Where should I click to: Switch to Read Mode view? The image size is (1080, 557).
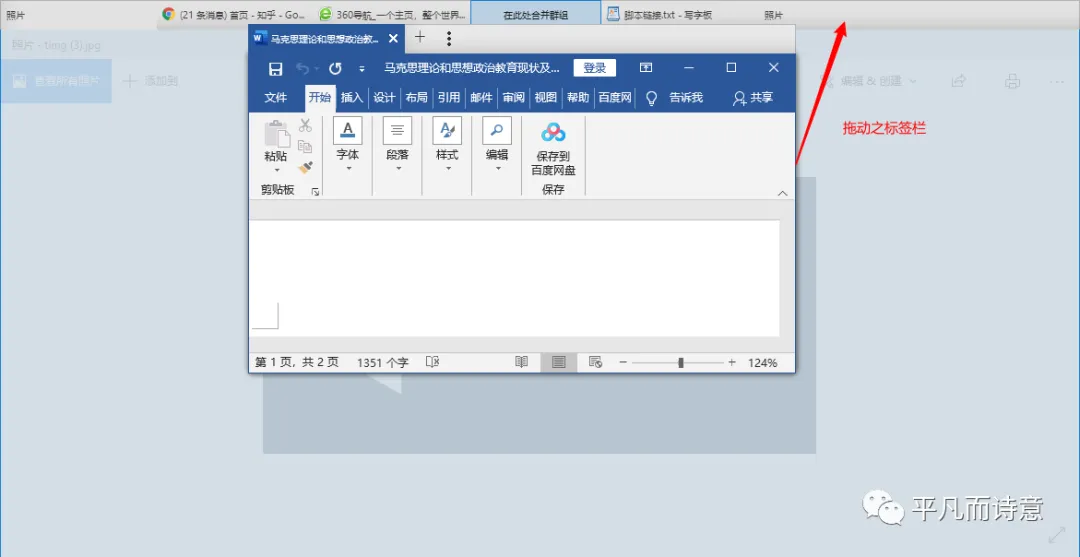point(522,362)
